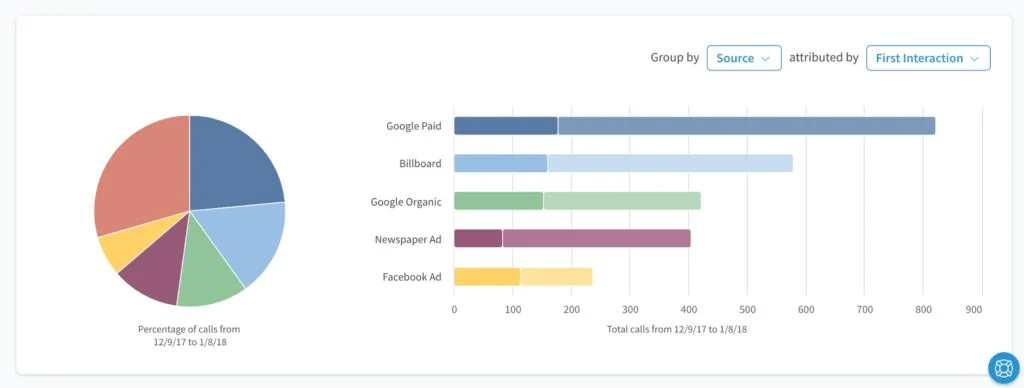1024x388 pixels.
Task: Open the help lifebuoy icon
Action: [1003, 368]
